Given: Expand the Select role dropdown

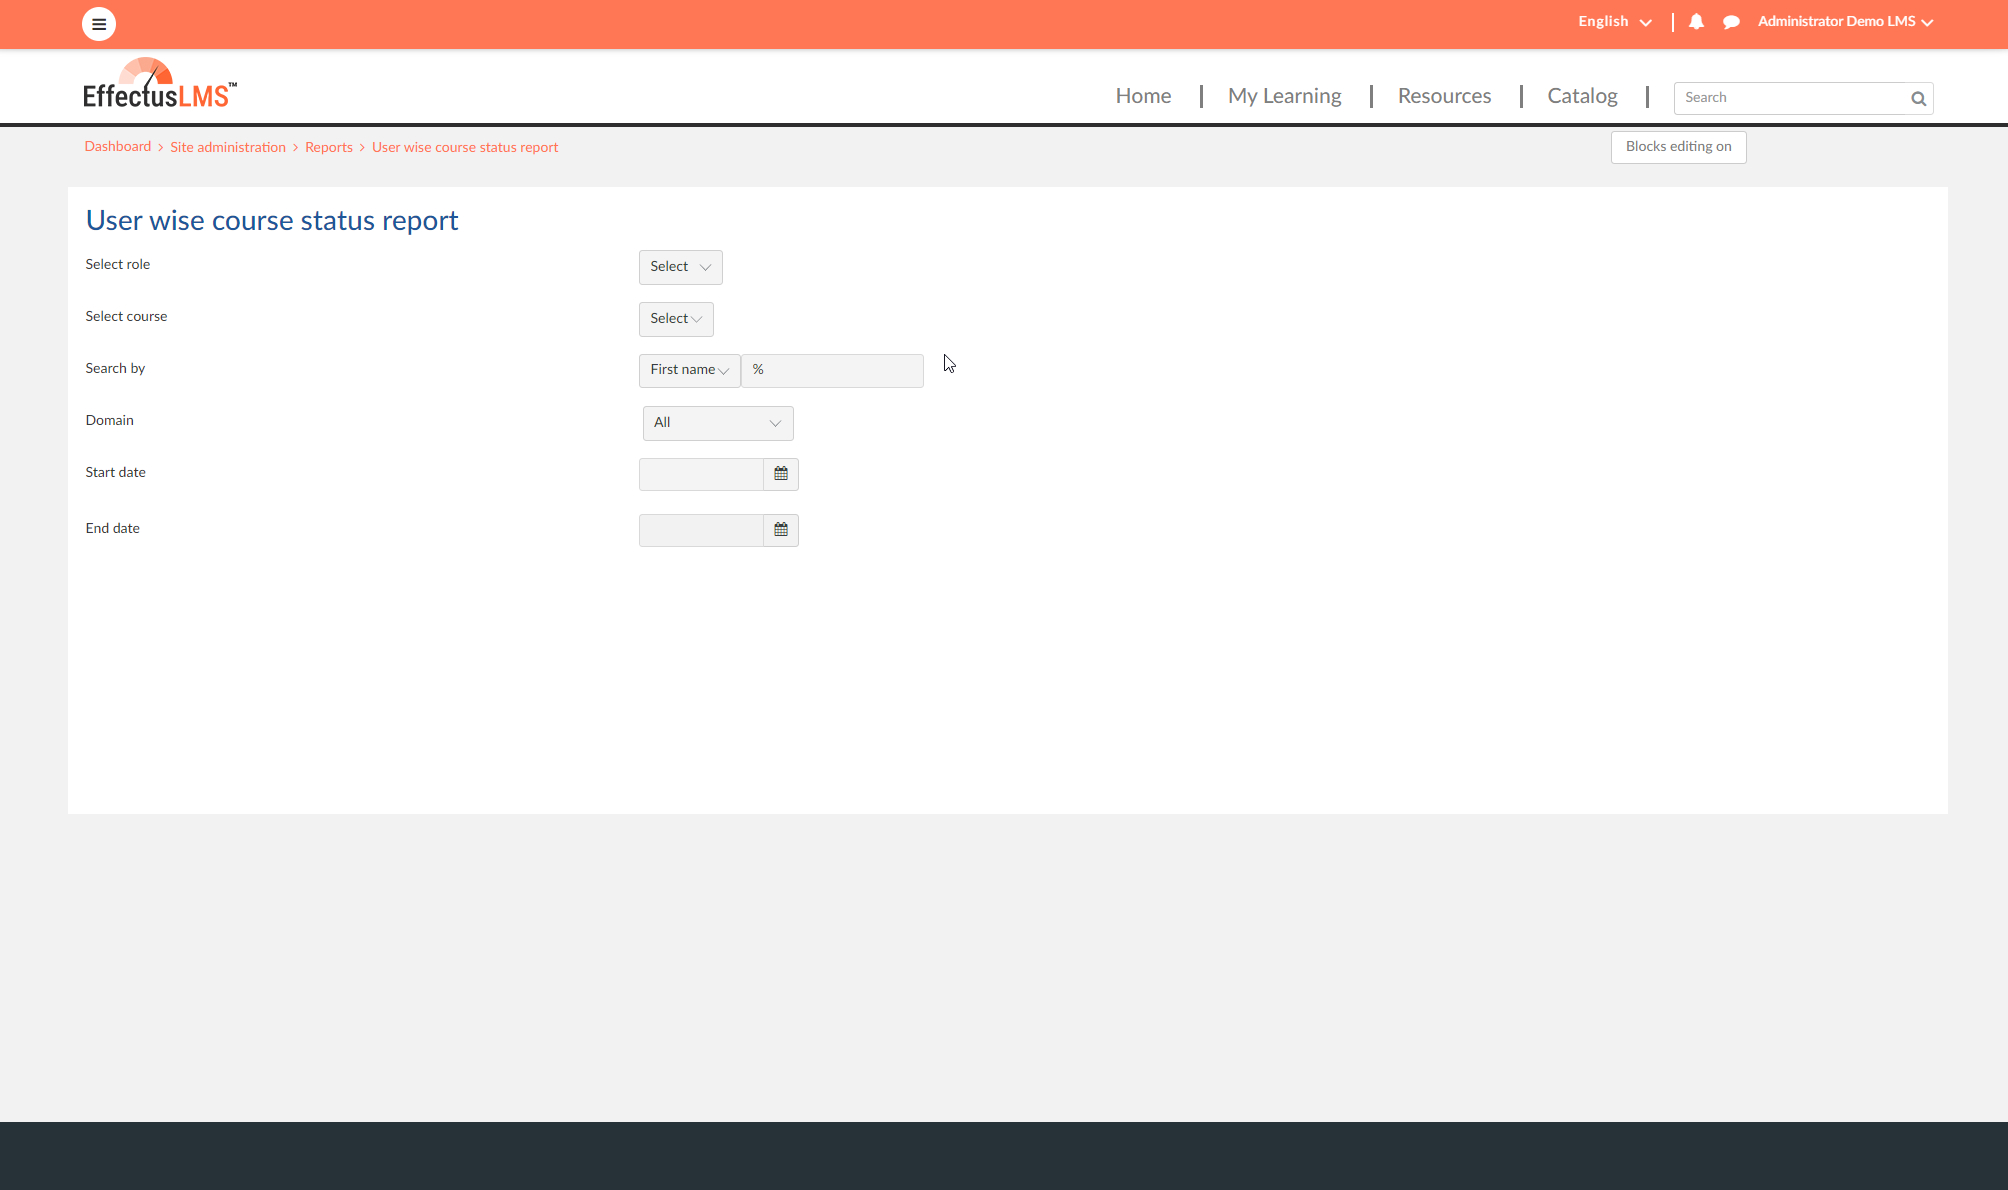Looking at the screenshot, I should [680, 267].
